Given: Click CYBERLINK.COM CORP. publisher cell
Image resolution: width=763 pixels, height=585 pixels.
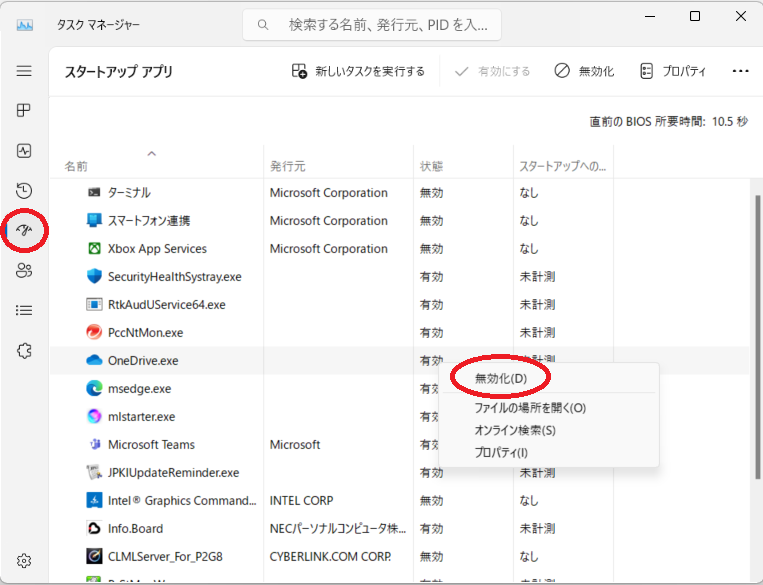Looking at the screenshot, I should 330,557.
